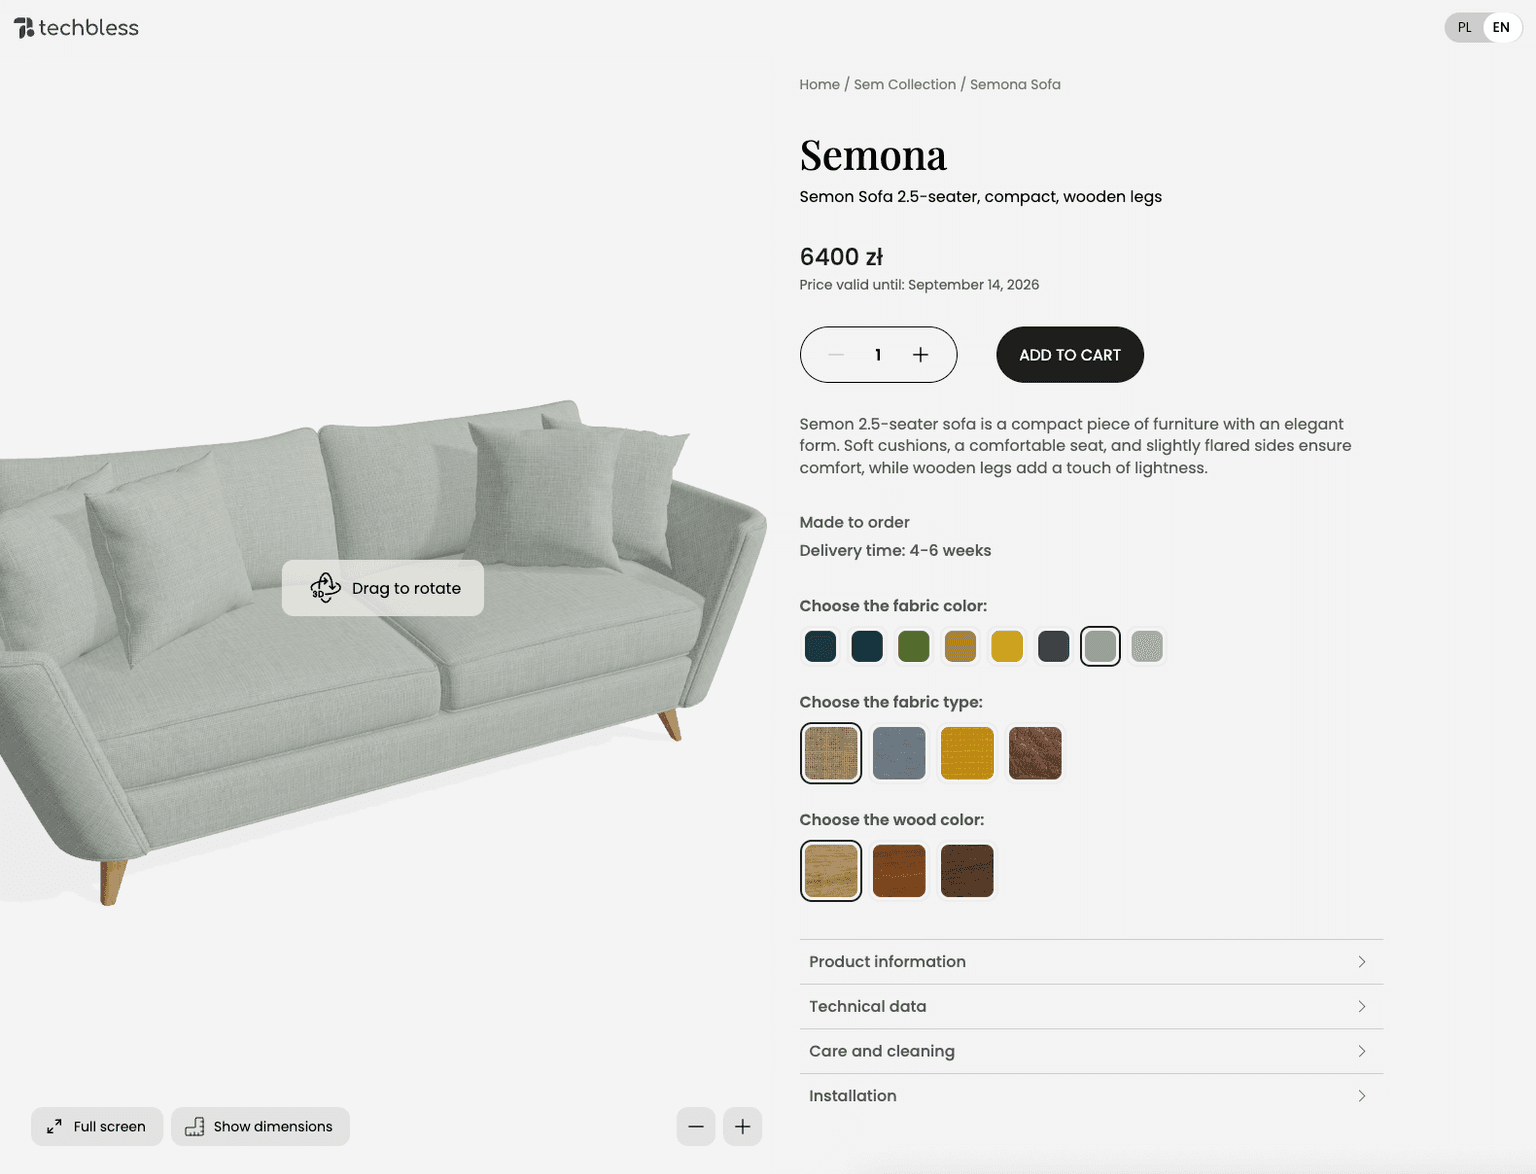
Task: Go to Home breadcrumb link
Action: [819, 85]
